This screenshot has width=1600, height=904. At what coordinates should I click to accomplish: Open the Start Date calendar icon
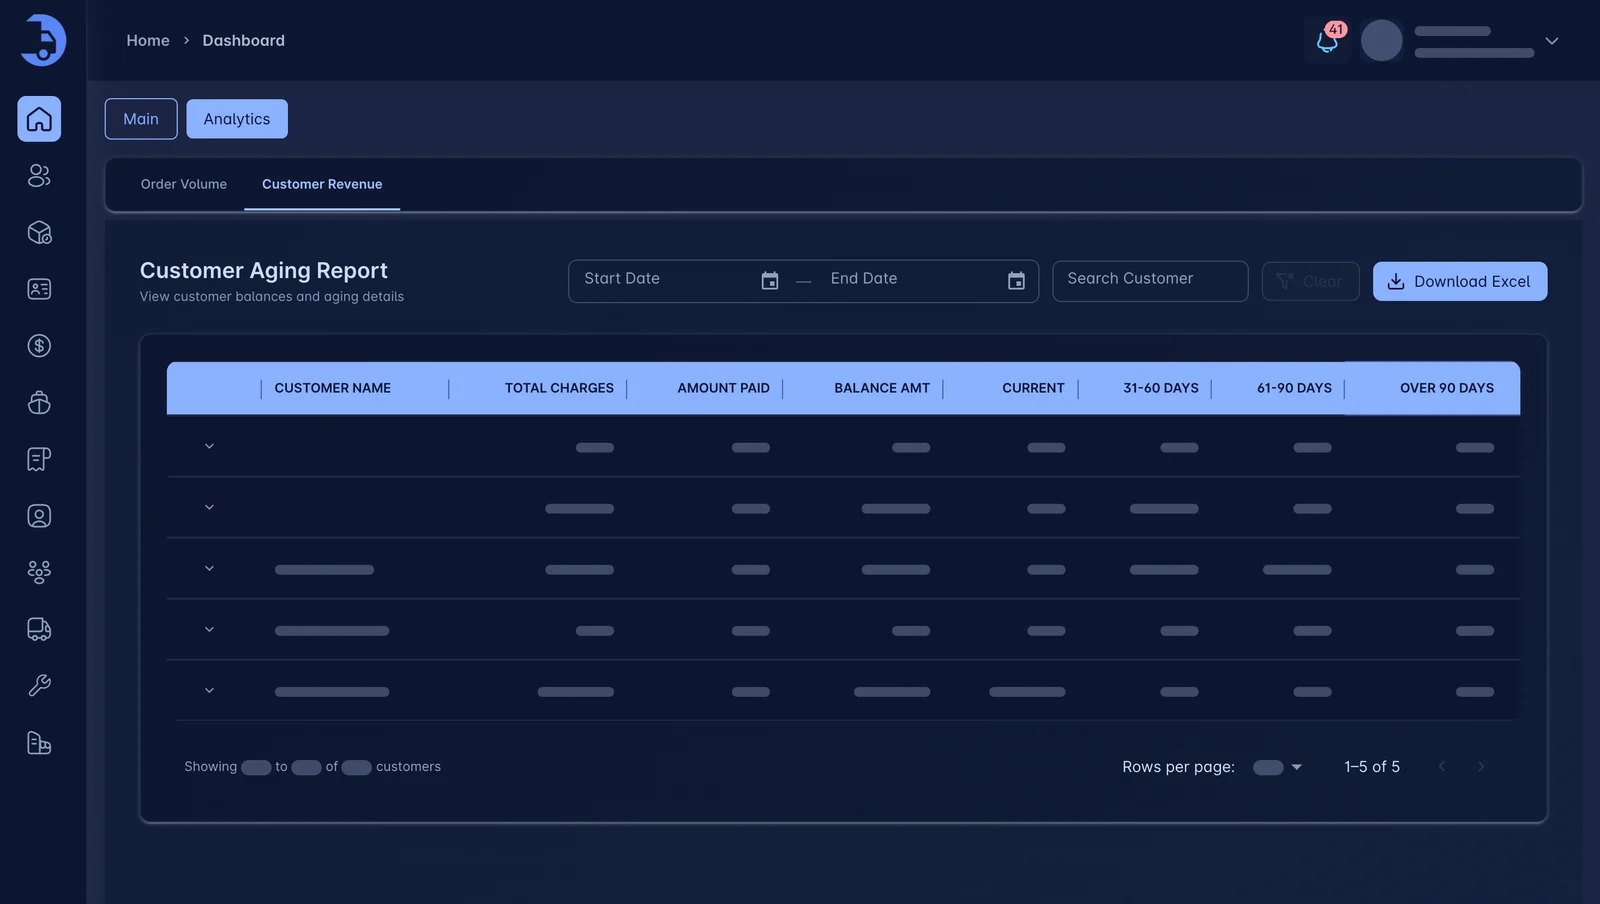pos(770,281)
